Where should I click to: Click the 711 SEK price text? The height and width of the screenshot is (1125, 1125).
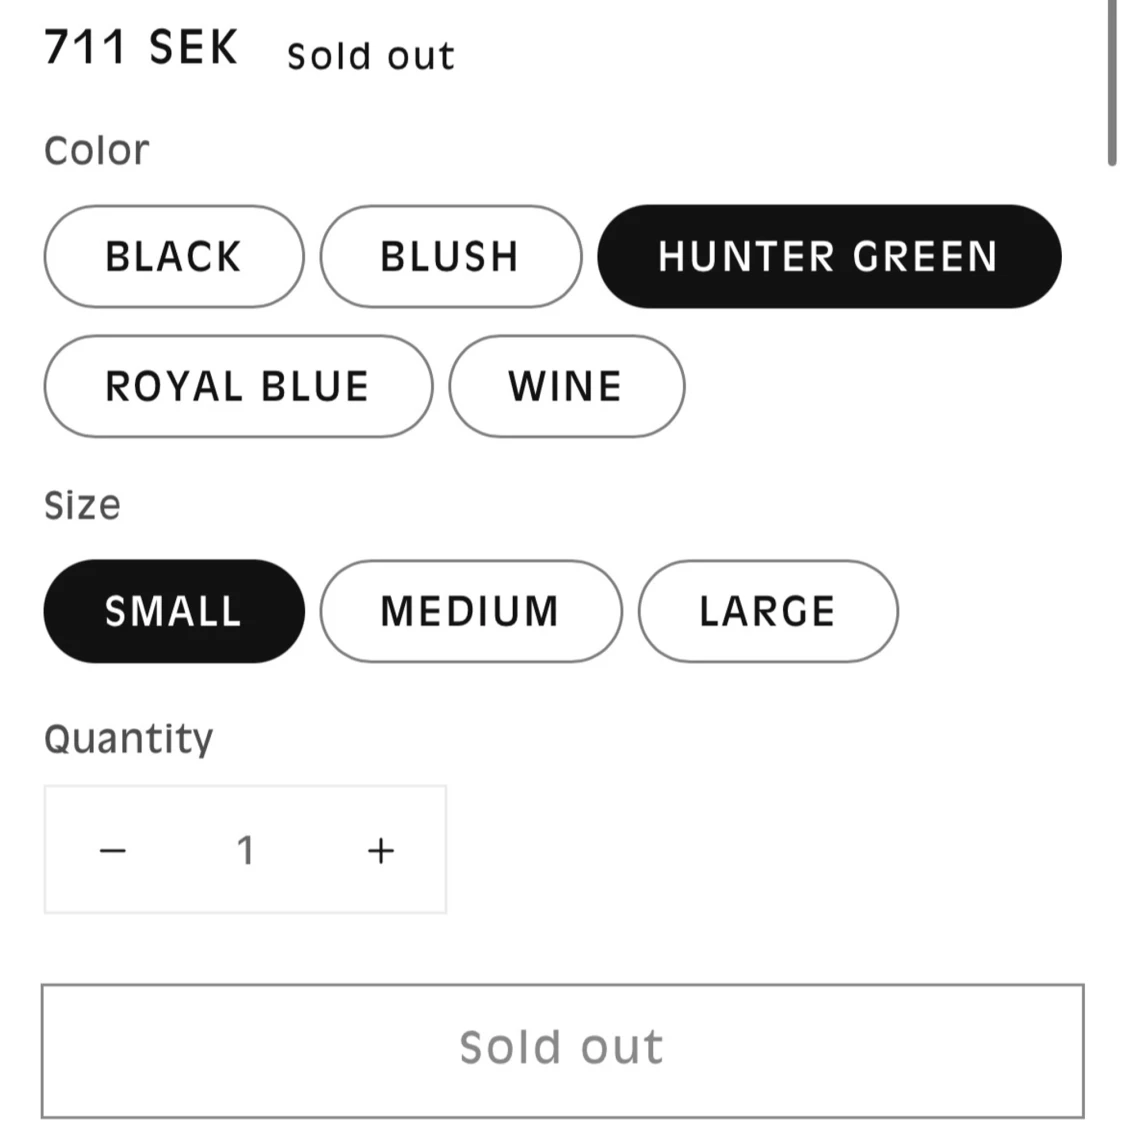pos(141,48)
